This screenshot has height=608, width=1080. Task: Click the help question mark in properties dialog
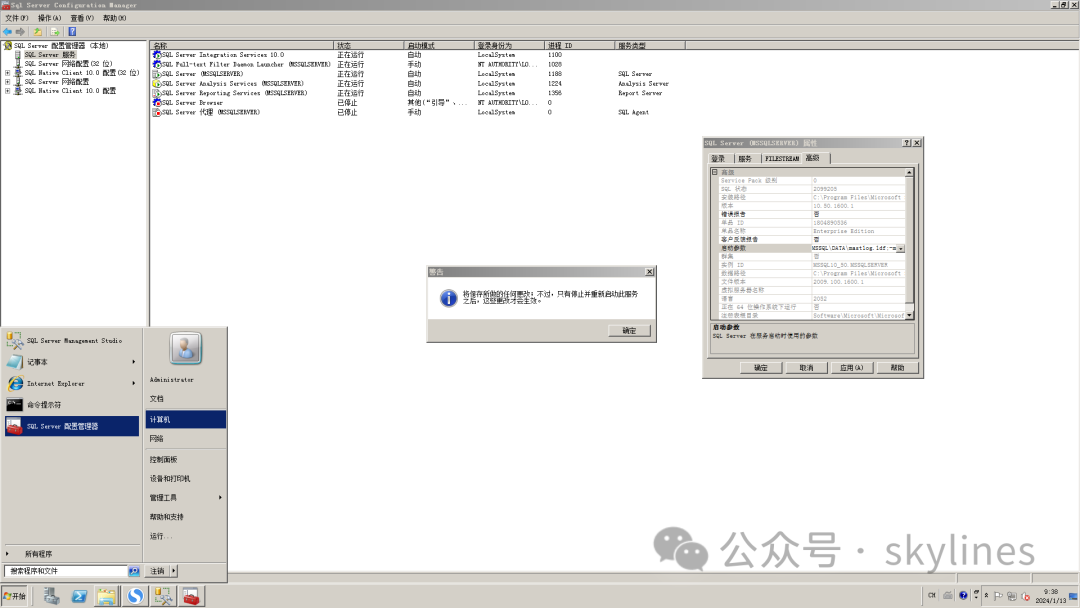(906, 143)
